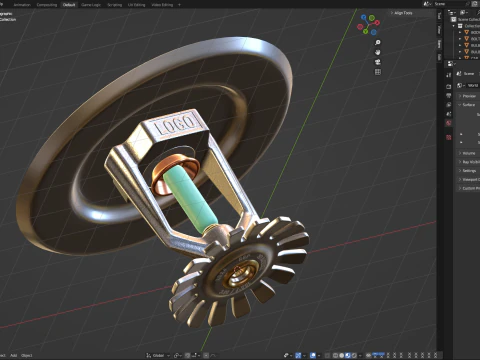Click the Scene Collection icon in outliner
Image resolution: width=480 pixels, height=360 pixels.
[x=454, y=19]
